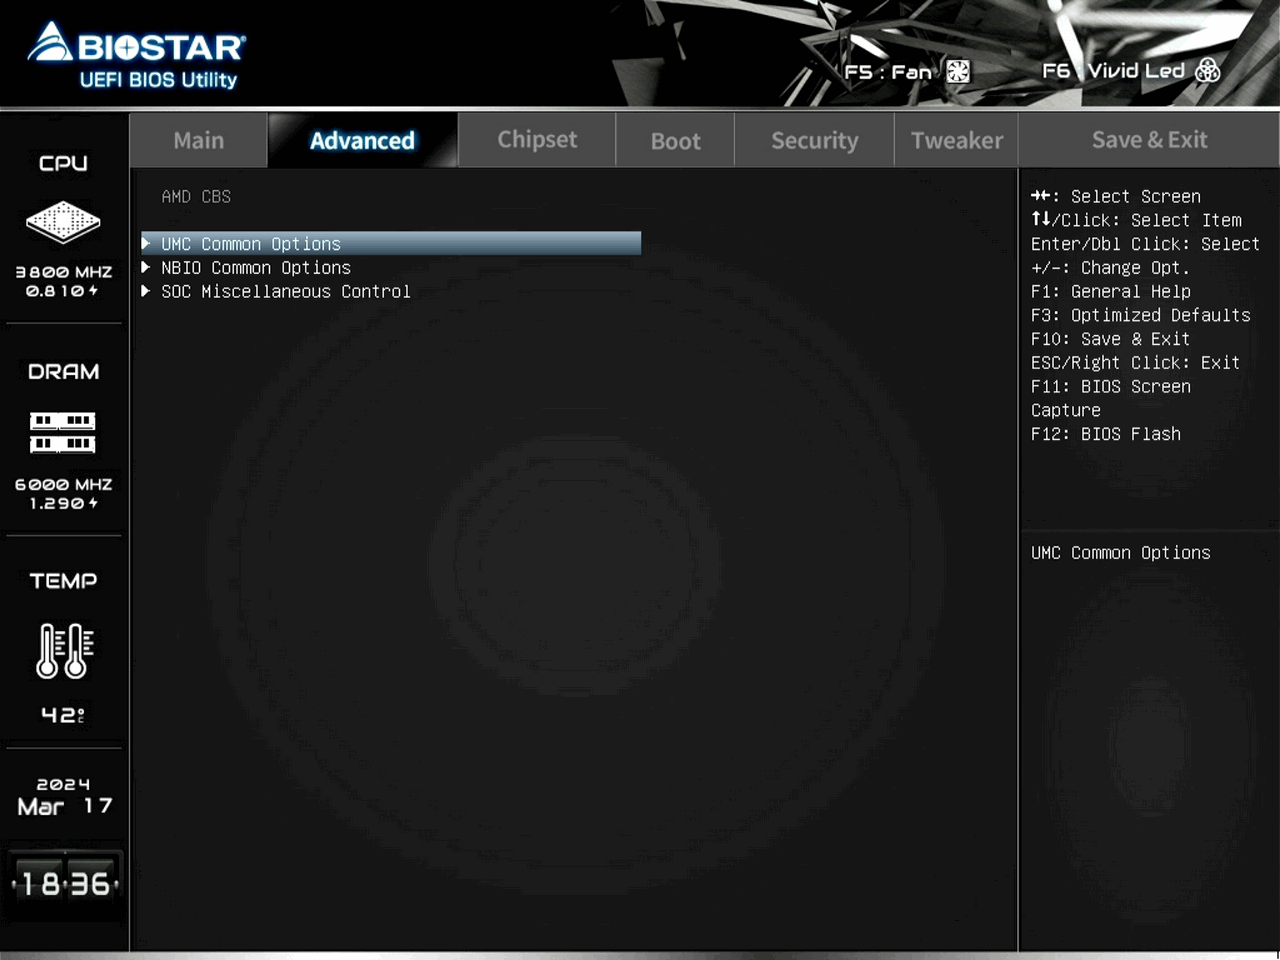Image resolution: width=1280 pixels, height=960 pixels.
Task: Click the AMD CBS heading
Action: 196,197
